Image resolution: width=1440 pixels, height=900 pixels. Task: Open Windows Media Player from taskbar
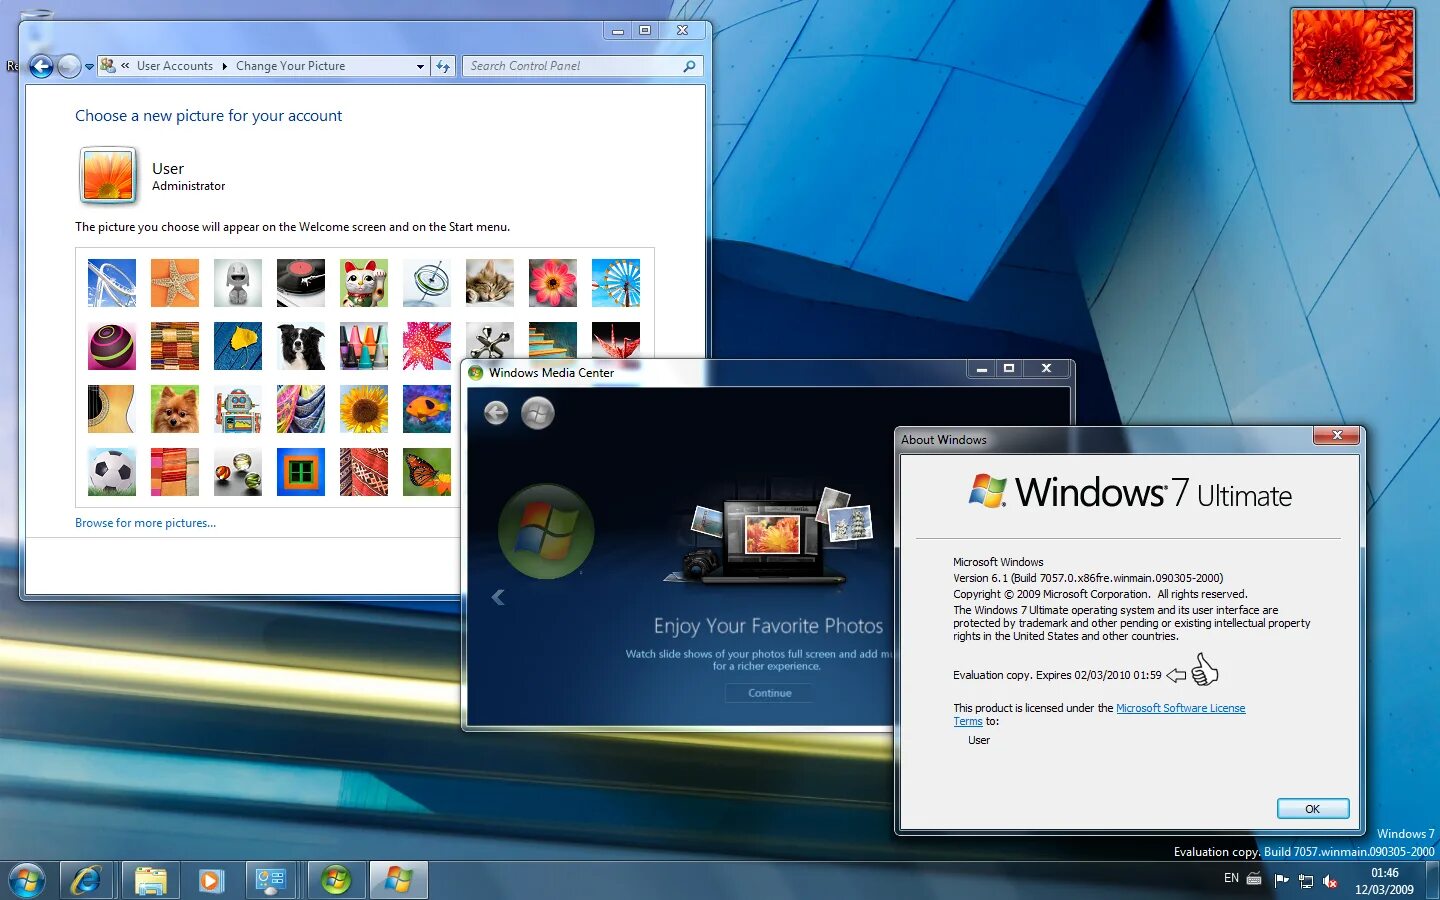[210, 880]
